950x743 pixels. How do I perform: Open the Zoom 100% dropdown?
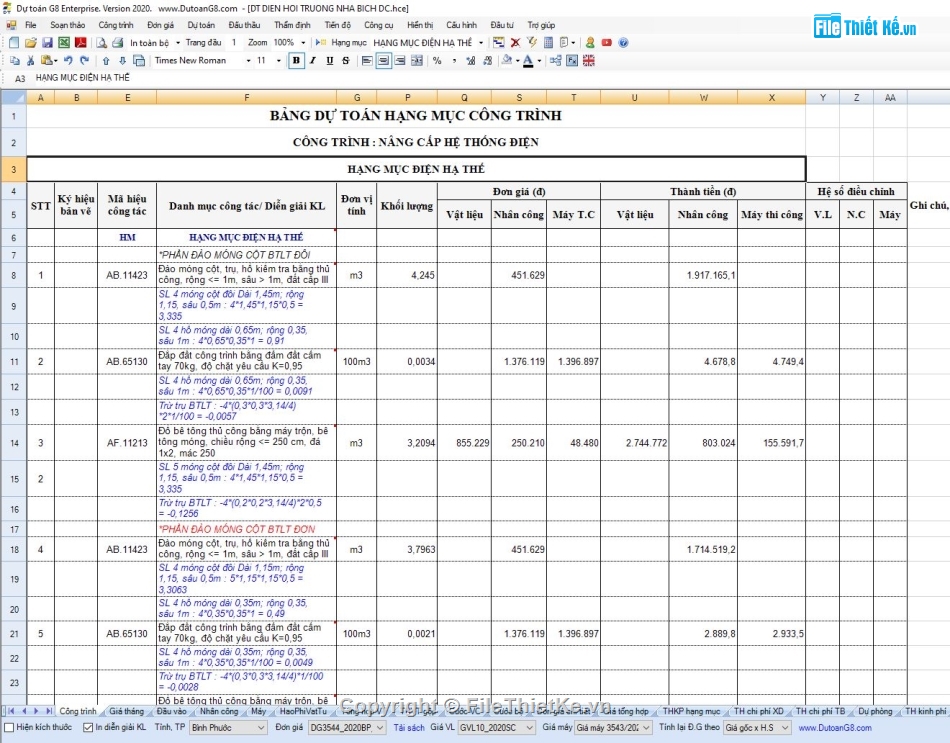click(x=303, y=43)
